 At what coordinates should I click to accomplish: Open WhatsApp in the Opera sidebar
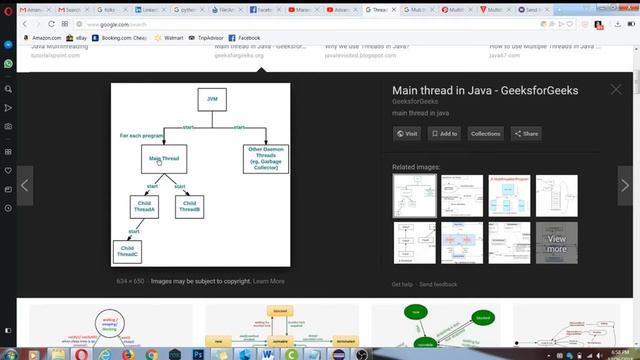(x=8, y=64)
